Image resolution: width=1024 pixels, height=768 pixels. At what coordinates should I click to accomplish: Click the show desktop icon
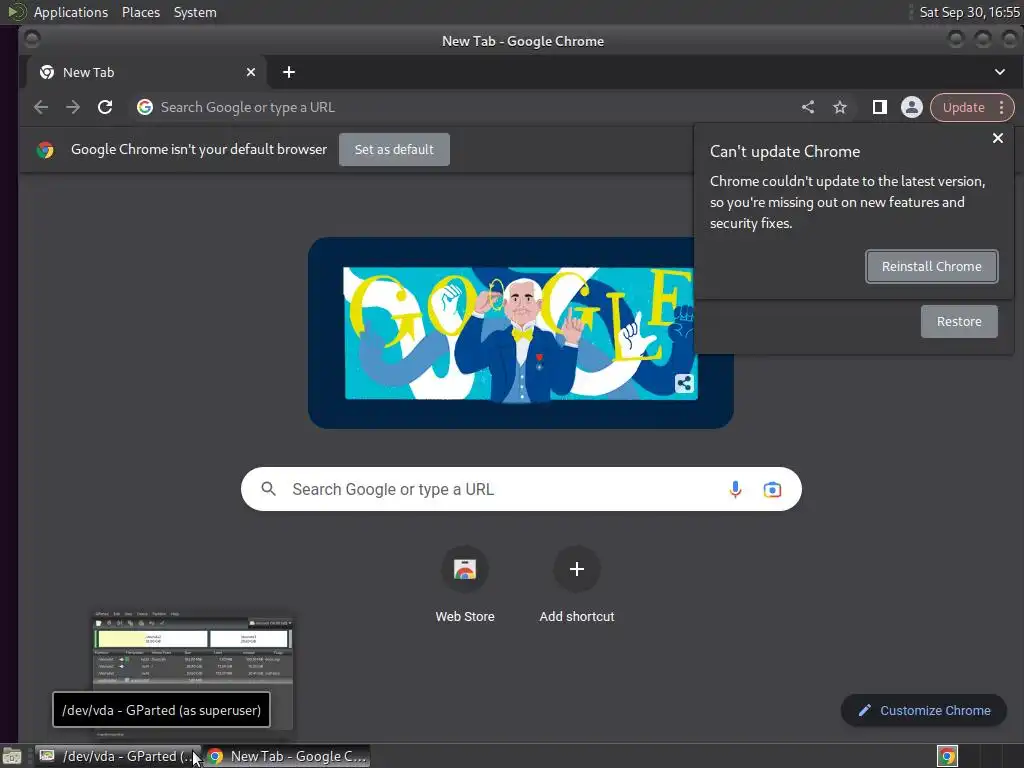click(12, 756)
